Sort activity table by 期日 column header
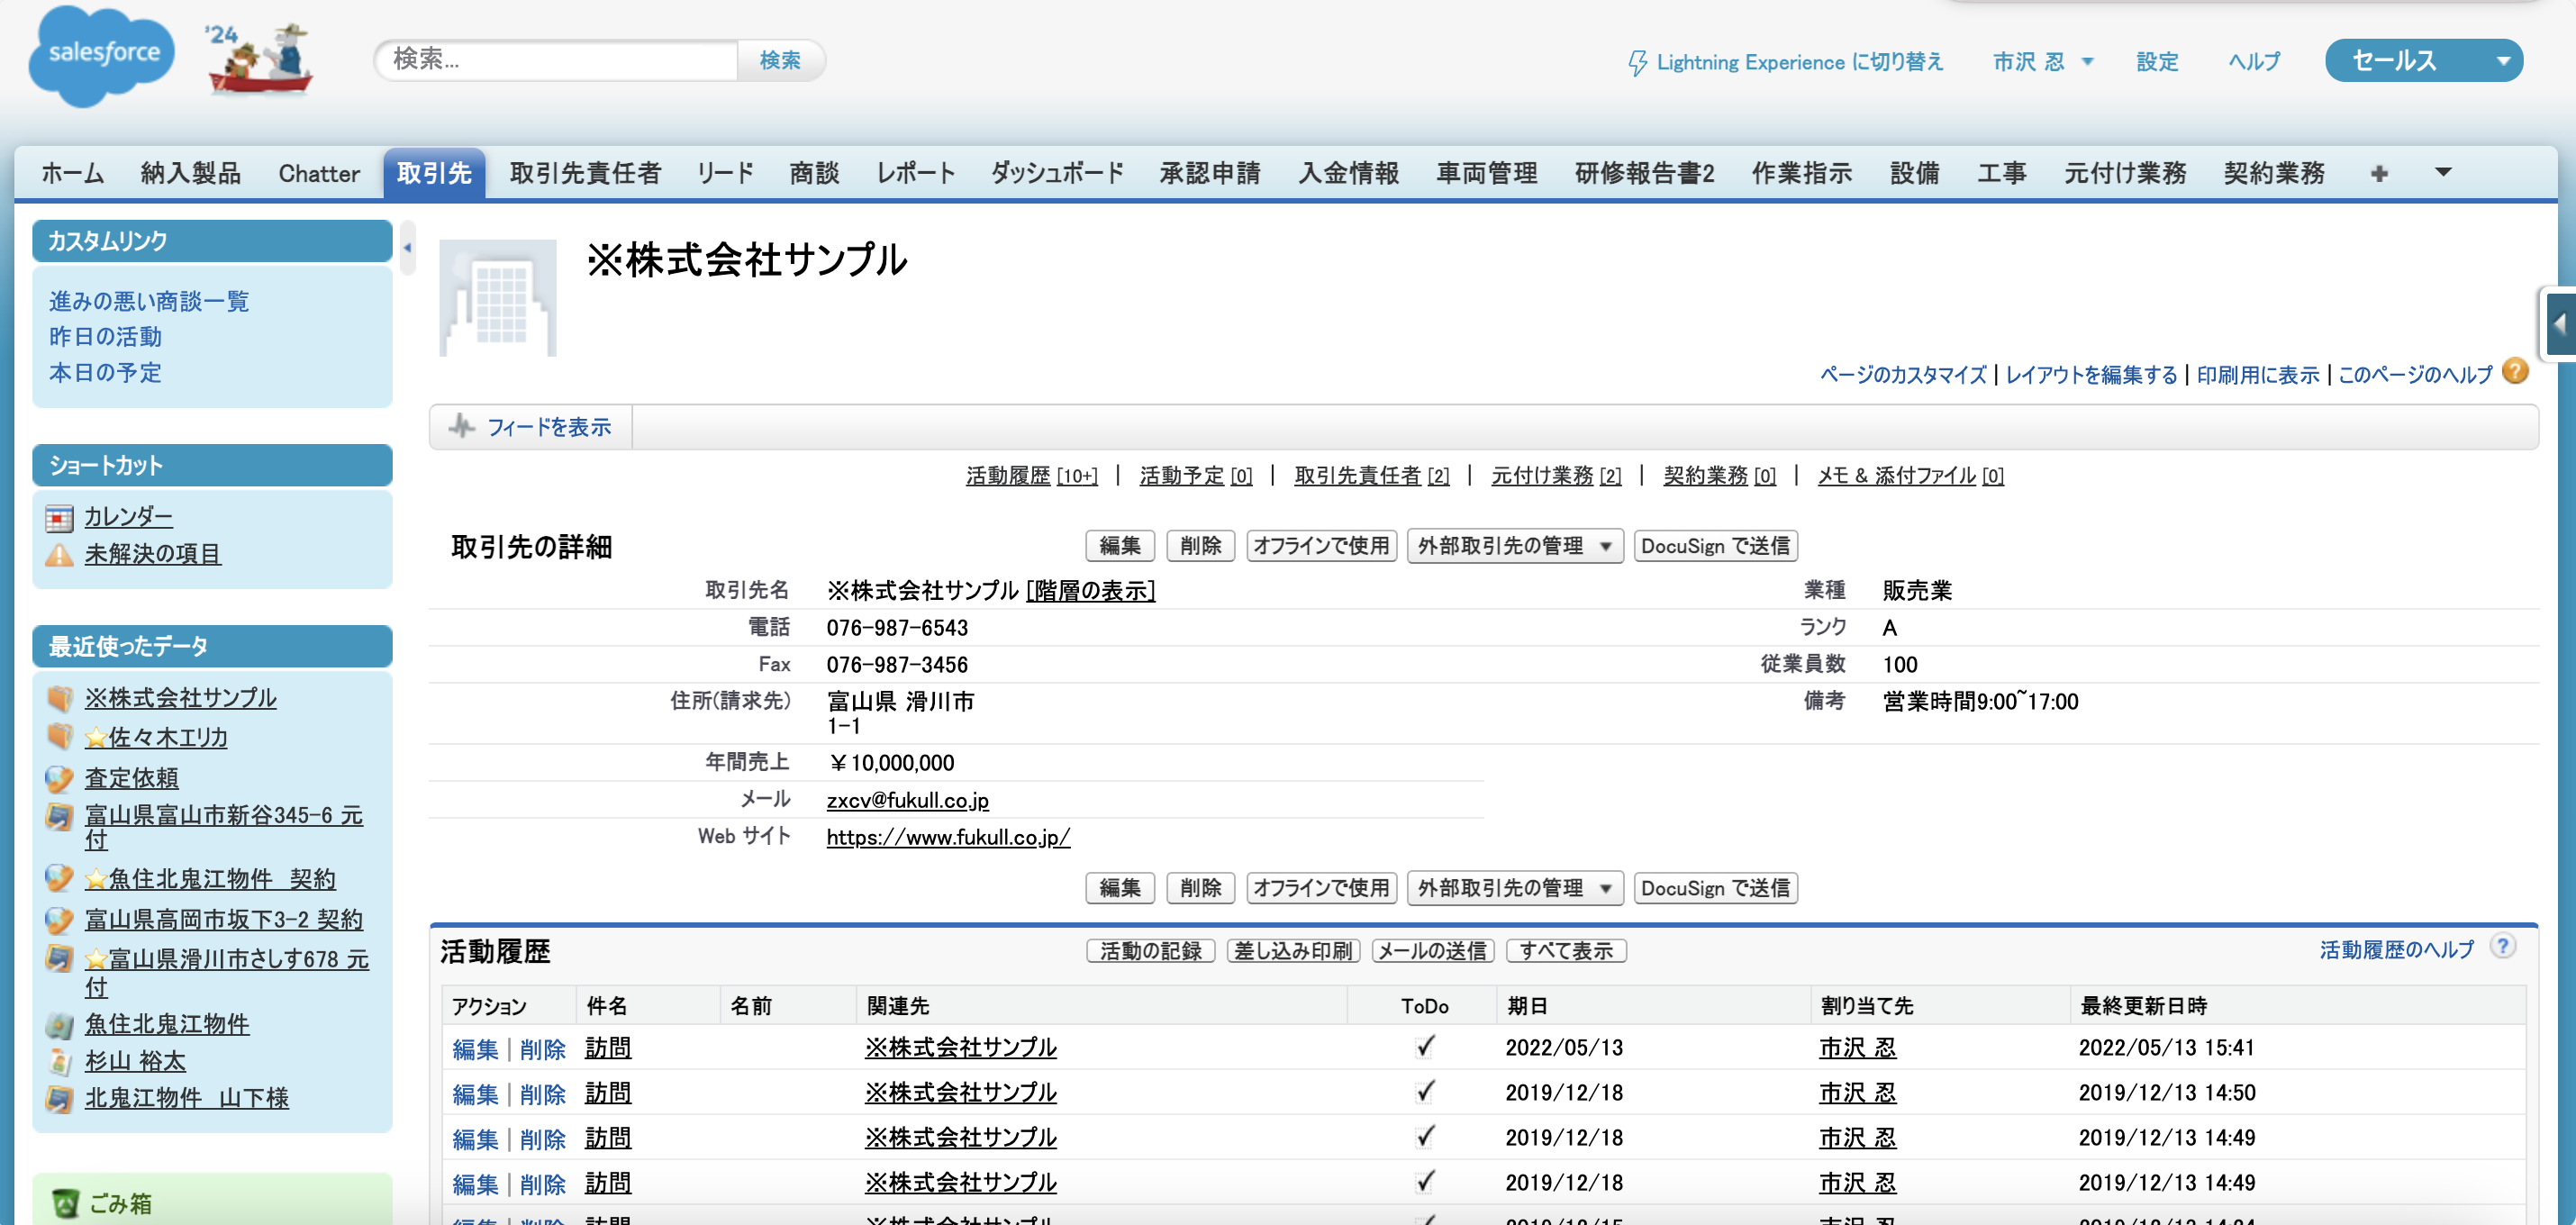 pyautogui.click(x=1527, y=1006)
